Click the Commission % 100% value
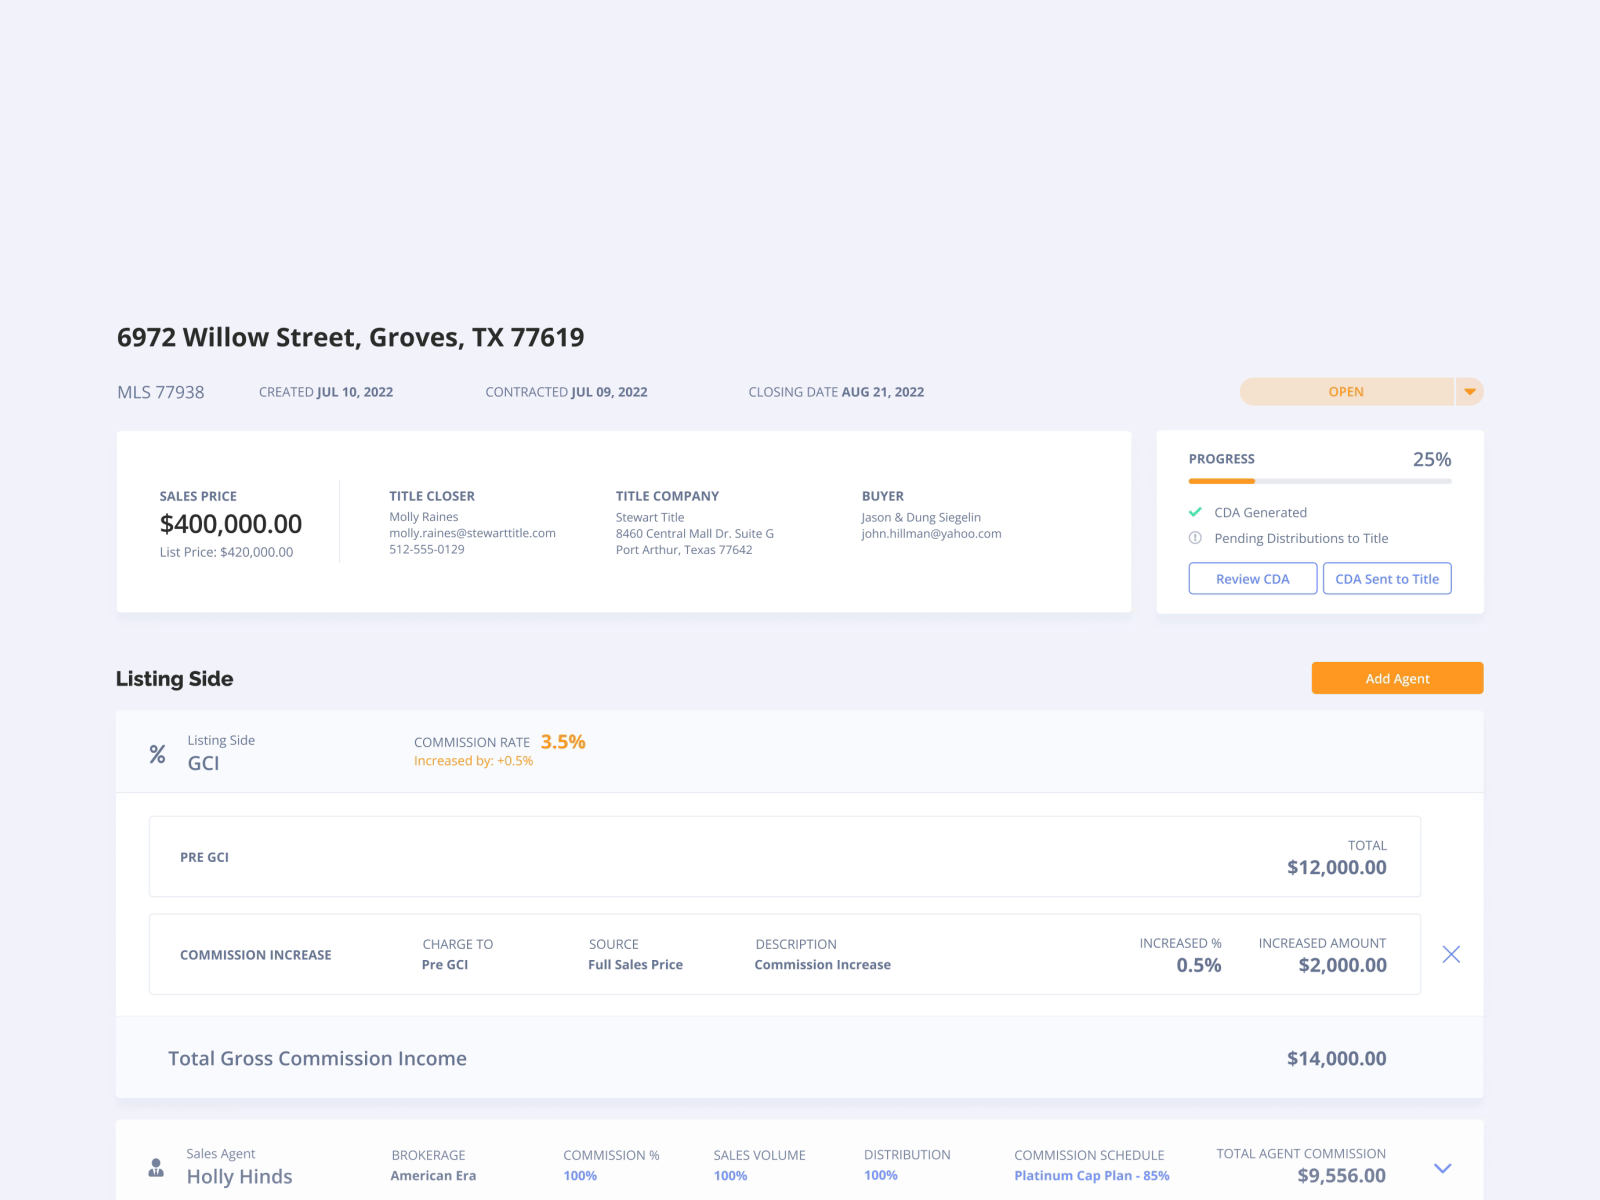The image size is (1600, 1200). tap(580, 1175)
